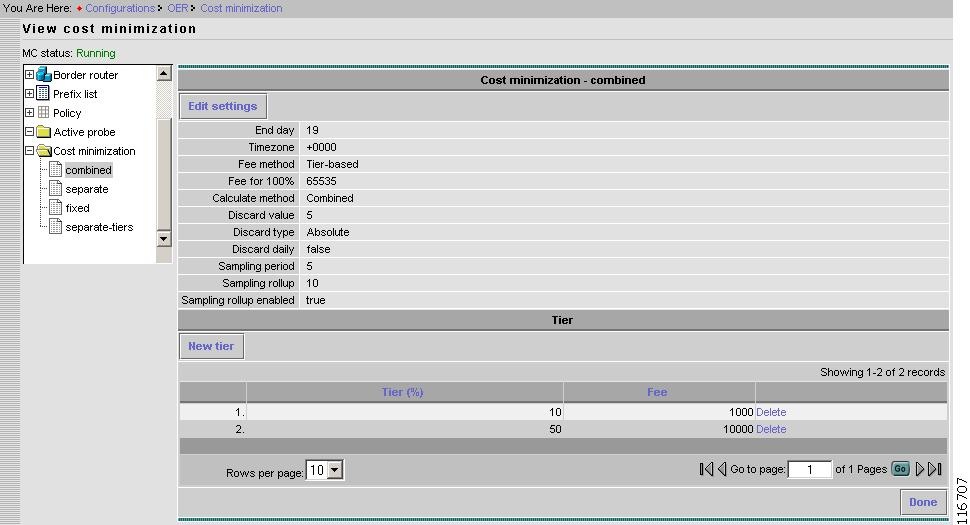Go to next page of tier records
The height and width of the screenshot is (525, 970).
[919, 469]
